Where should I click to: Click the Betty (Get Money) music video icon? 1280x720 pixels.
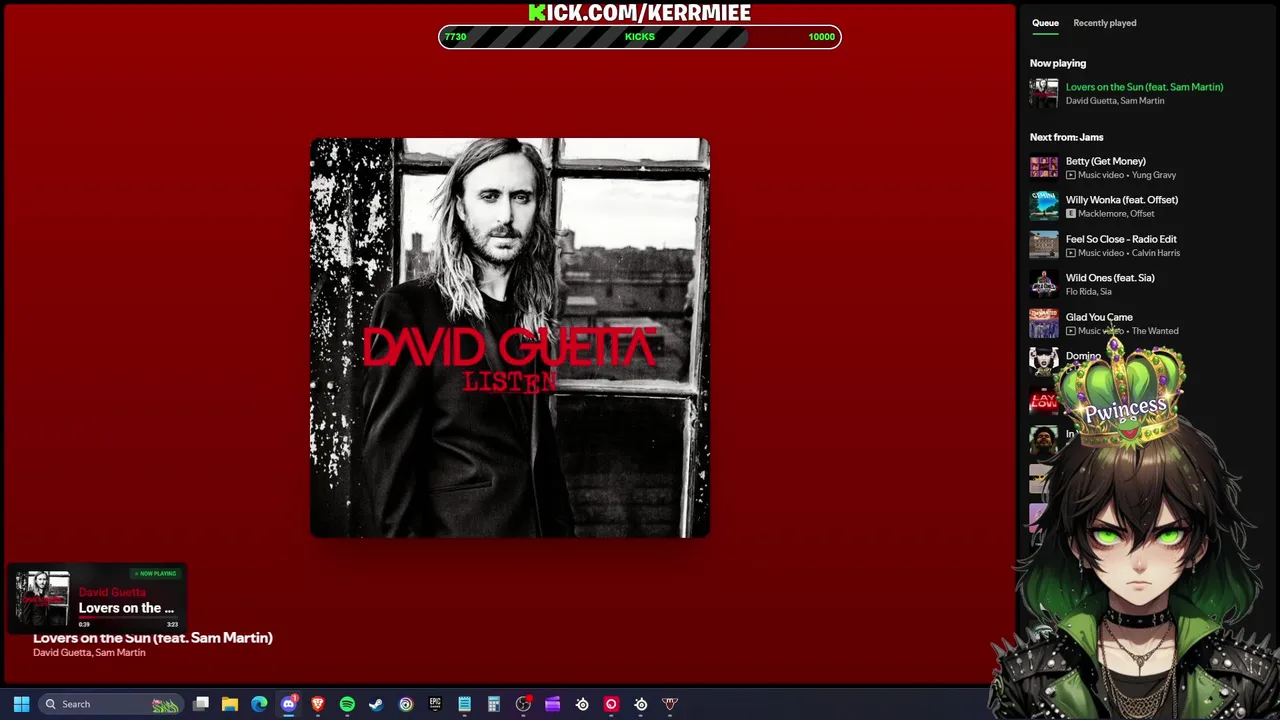tap(1071, 175)
